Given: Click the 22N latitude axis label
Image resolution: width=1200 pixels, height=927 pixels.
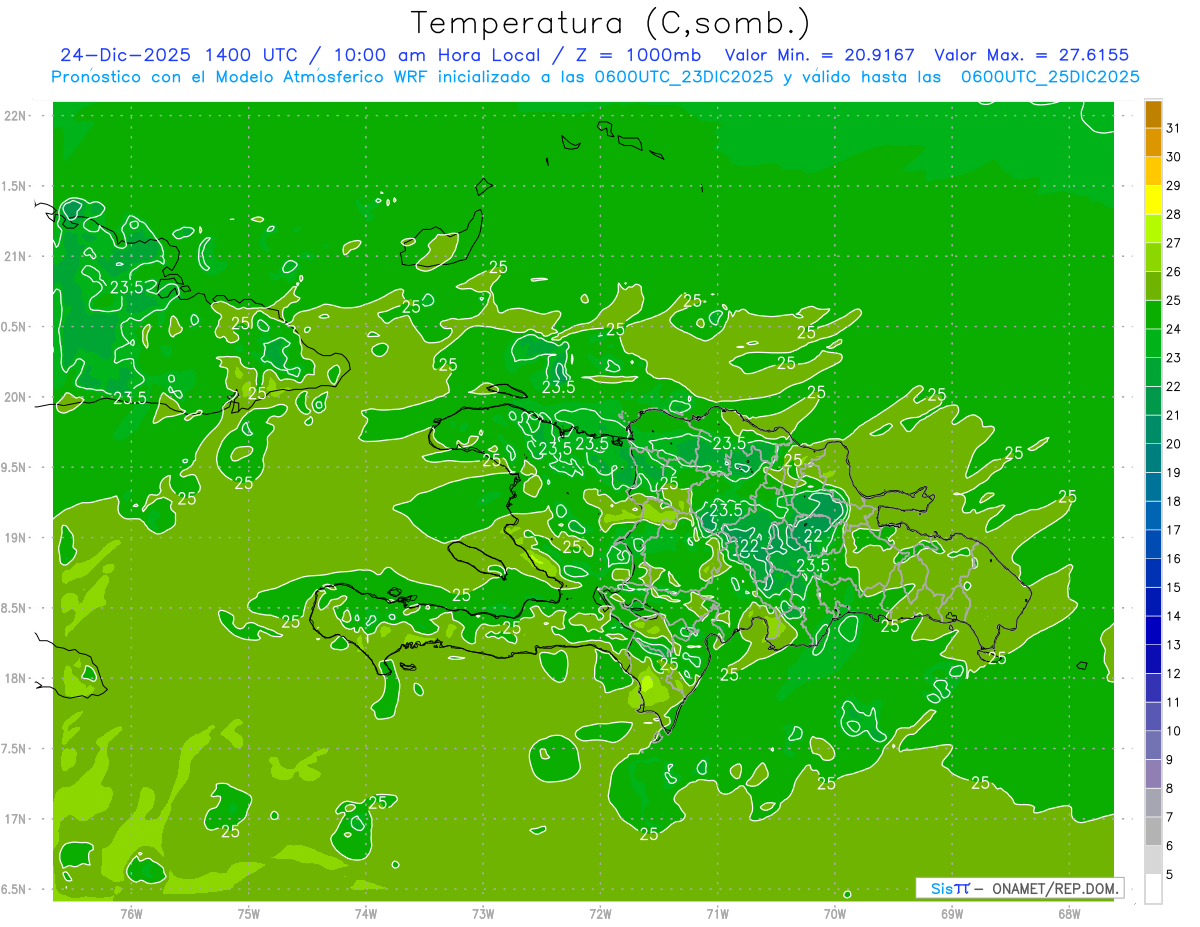Looking at the screenshot, I should pos(15,116).
